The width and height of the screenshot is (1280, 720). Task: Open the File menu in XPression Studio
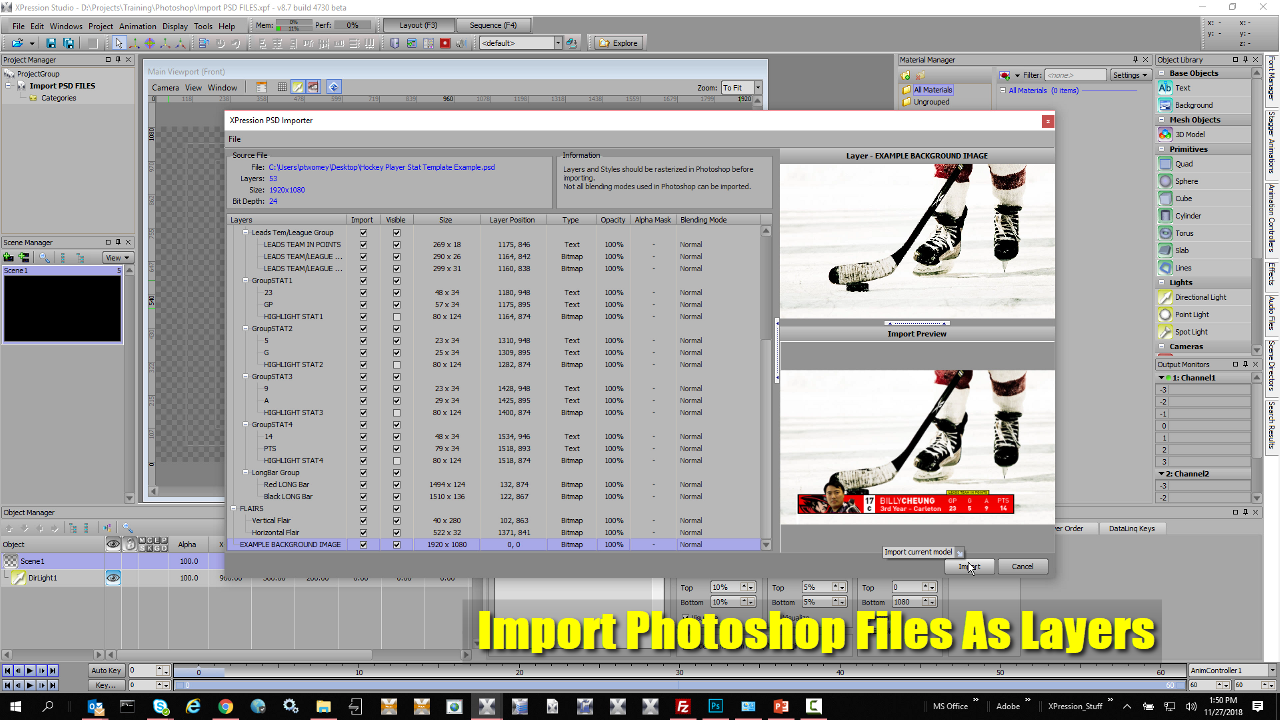click(18, 26)
